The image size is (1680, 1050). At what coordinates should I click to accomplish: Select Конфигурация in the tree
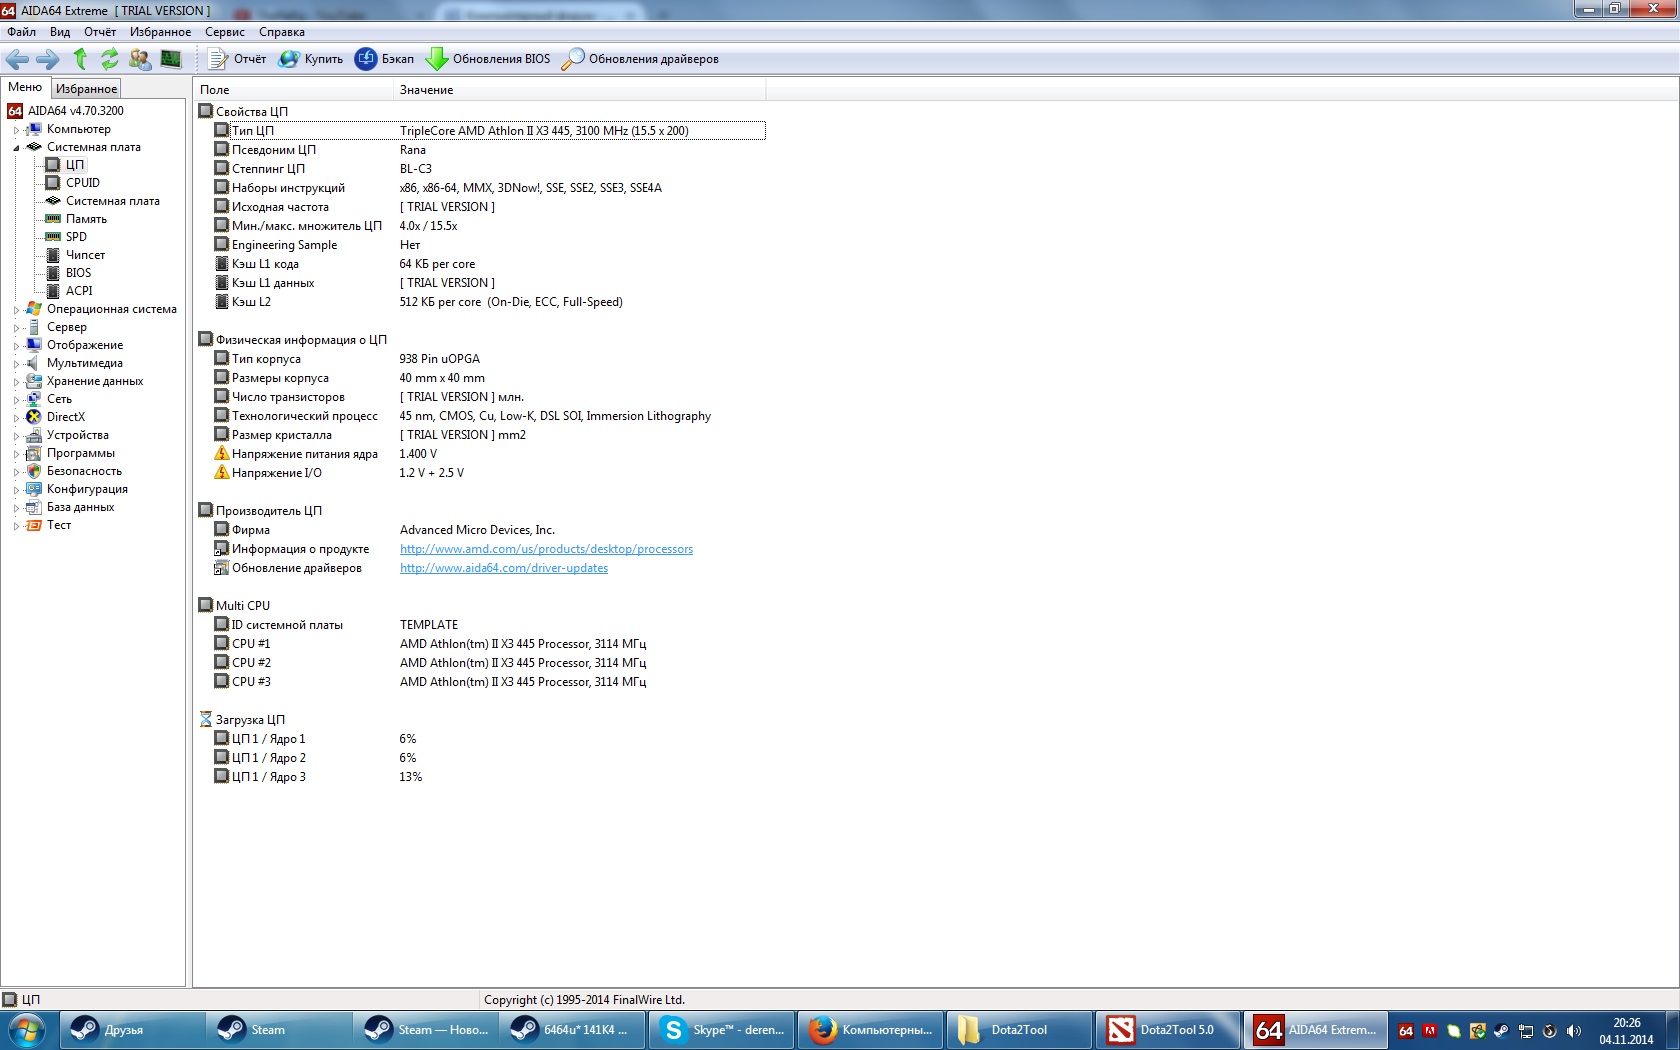pos(87,489)
